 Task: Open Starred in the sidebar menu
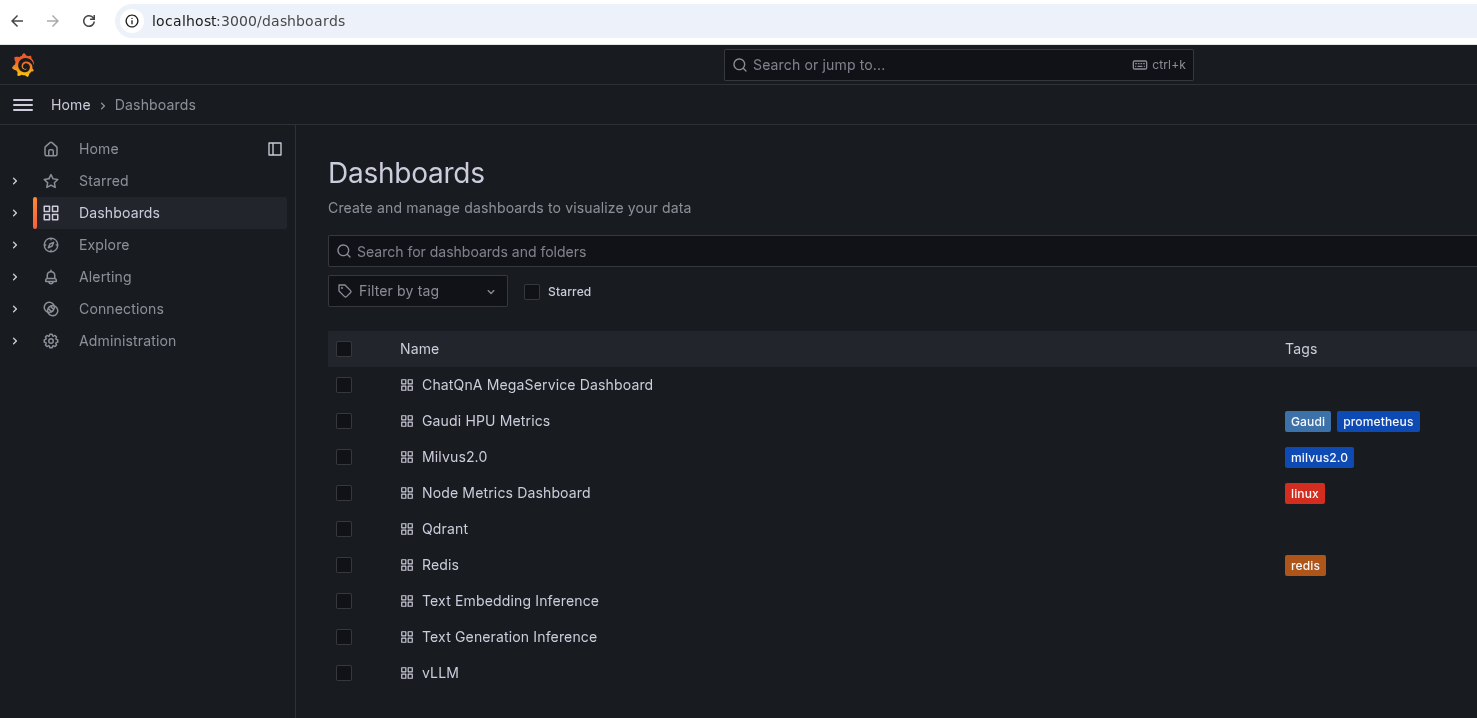pos(104,181)
